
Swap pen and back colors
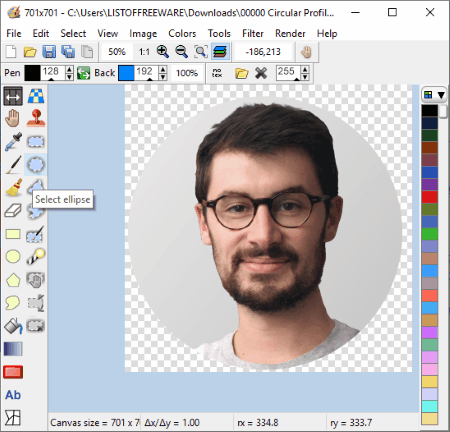(83, 73)
